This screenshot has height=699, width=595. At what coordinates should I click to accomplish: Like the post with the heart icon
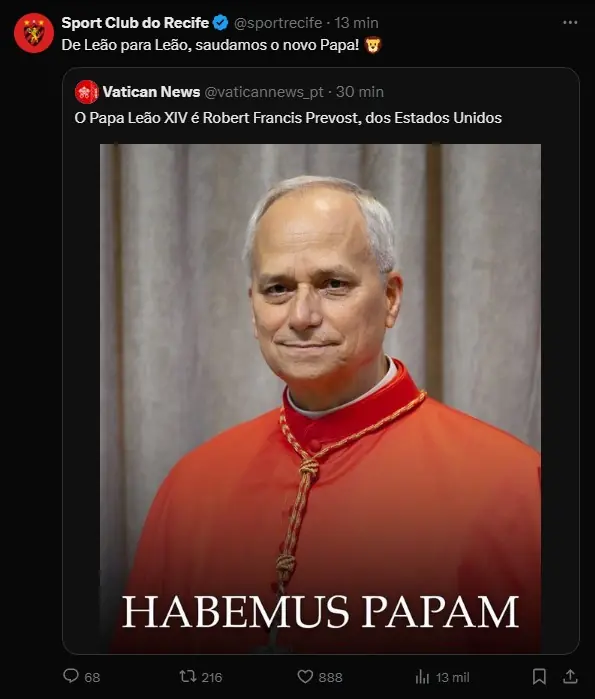coord(305,677)
